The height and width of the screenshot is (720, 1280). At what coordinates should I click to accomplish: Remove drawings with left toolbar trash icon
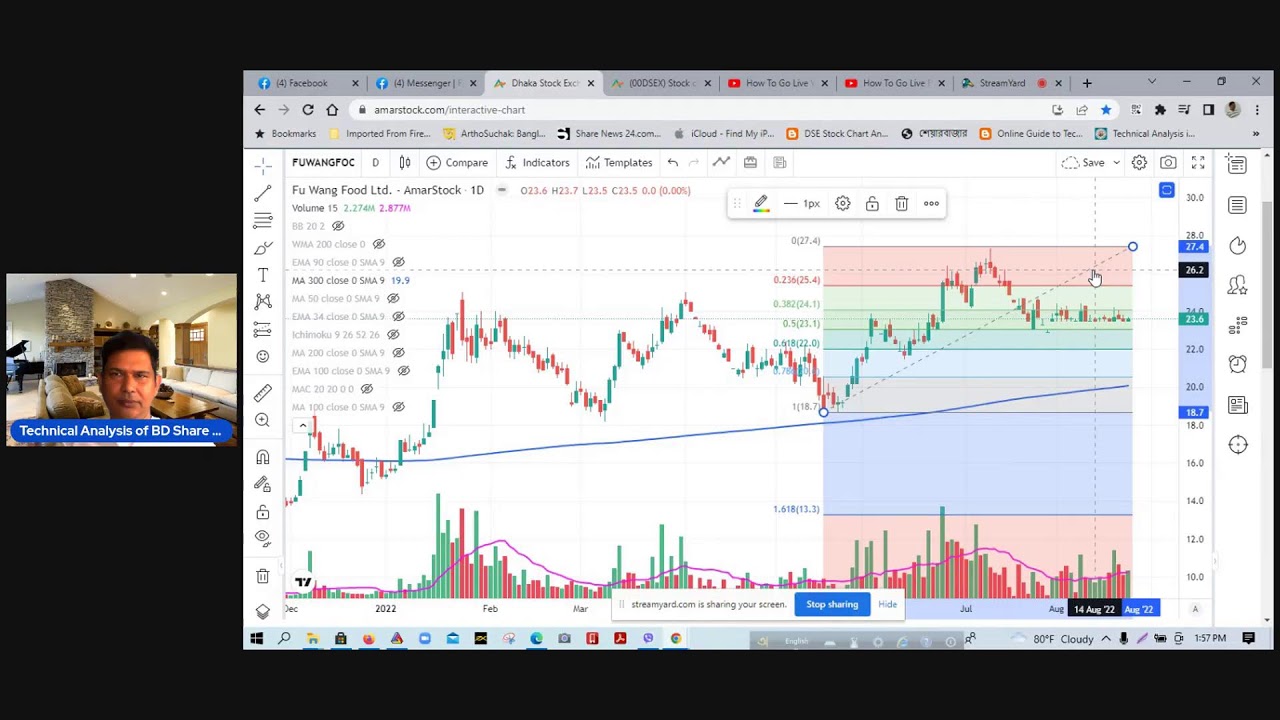263,576
